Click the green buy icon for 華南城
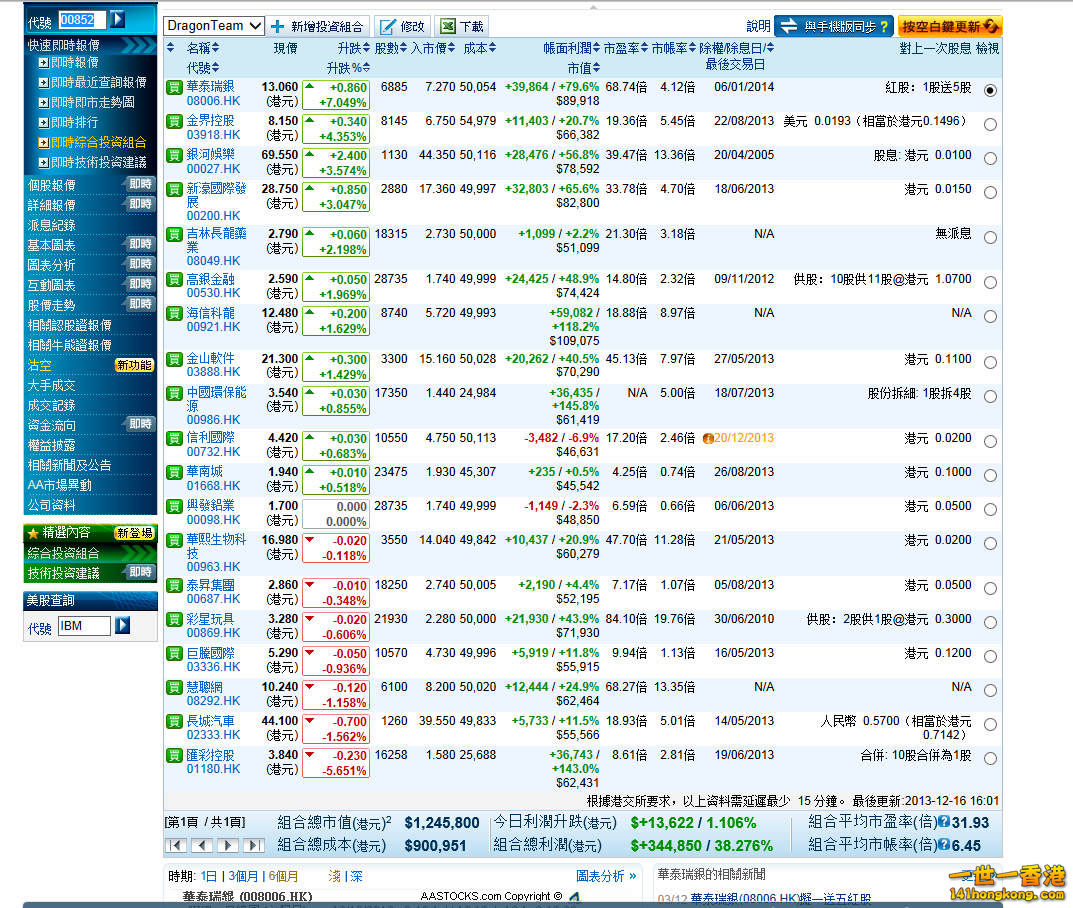The image size is (1073, 908). point(174,473)
